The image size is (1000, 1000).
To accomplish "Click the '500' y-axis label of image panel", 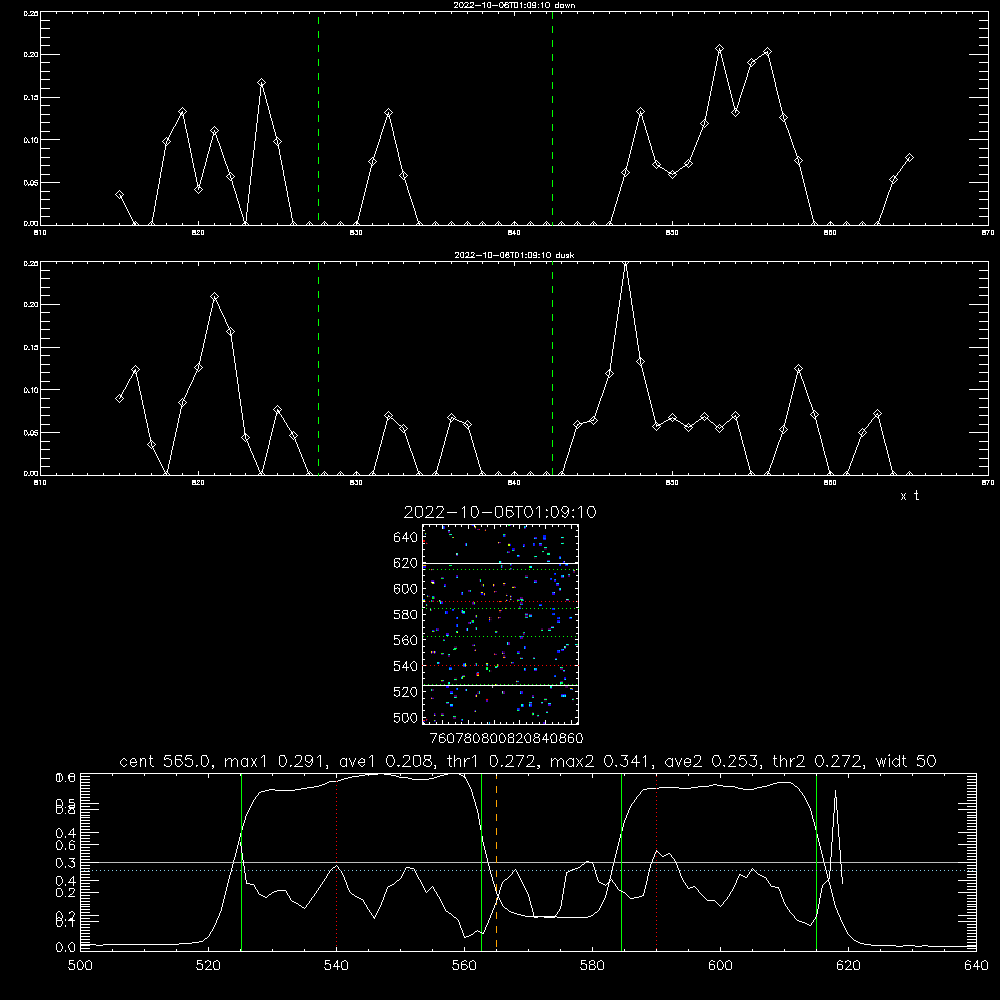I will pos(405,718).
